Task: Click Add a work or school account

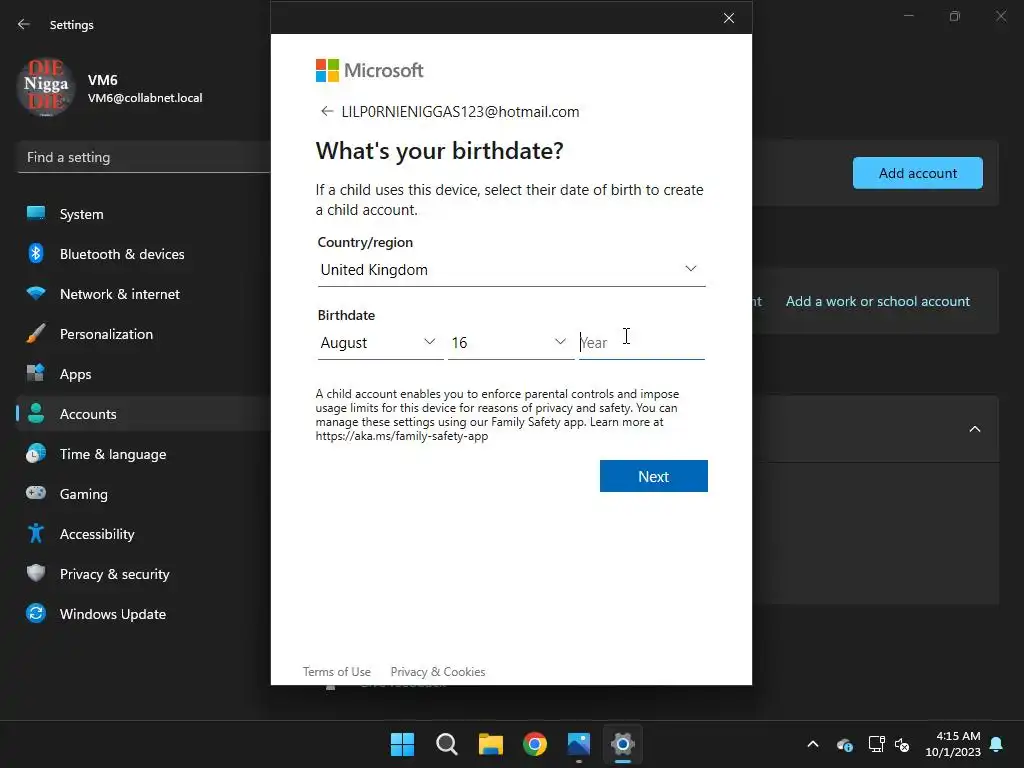Action: 878,301
